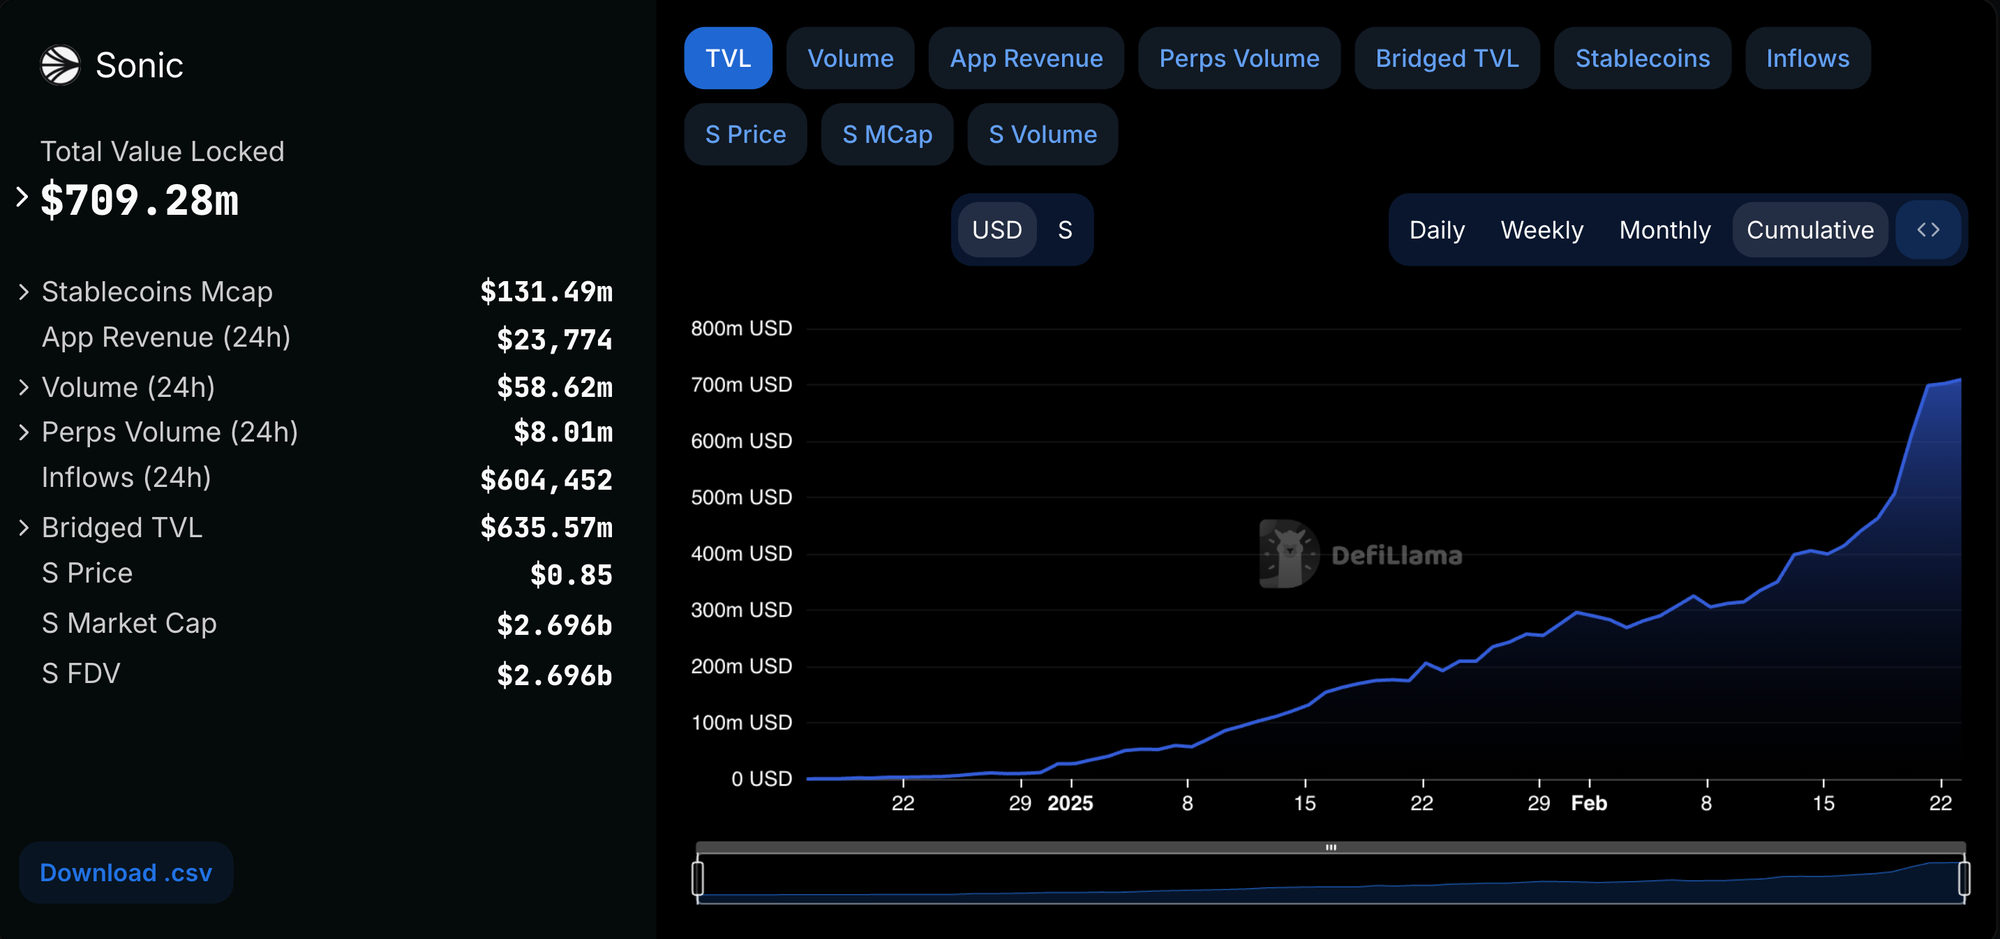Toggle the S Price chart metric
Screen dimensions: 2000x939
[x=746, y=134]
